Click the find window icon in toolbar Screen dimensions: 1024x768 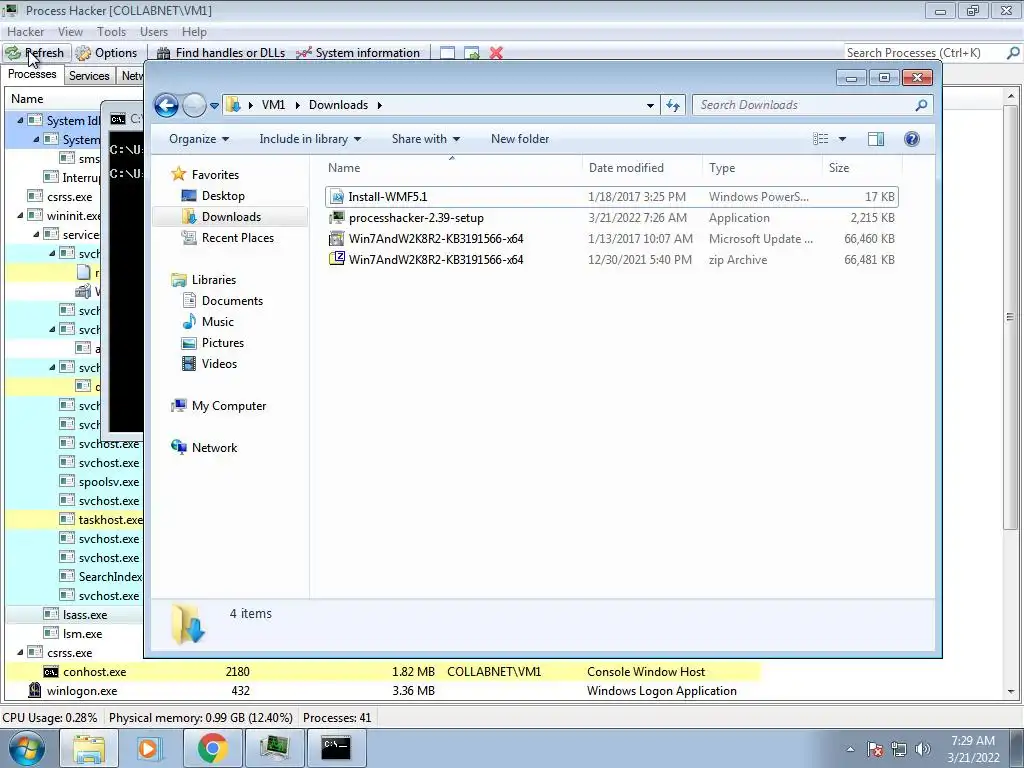click(x=447, y=53)
